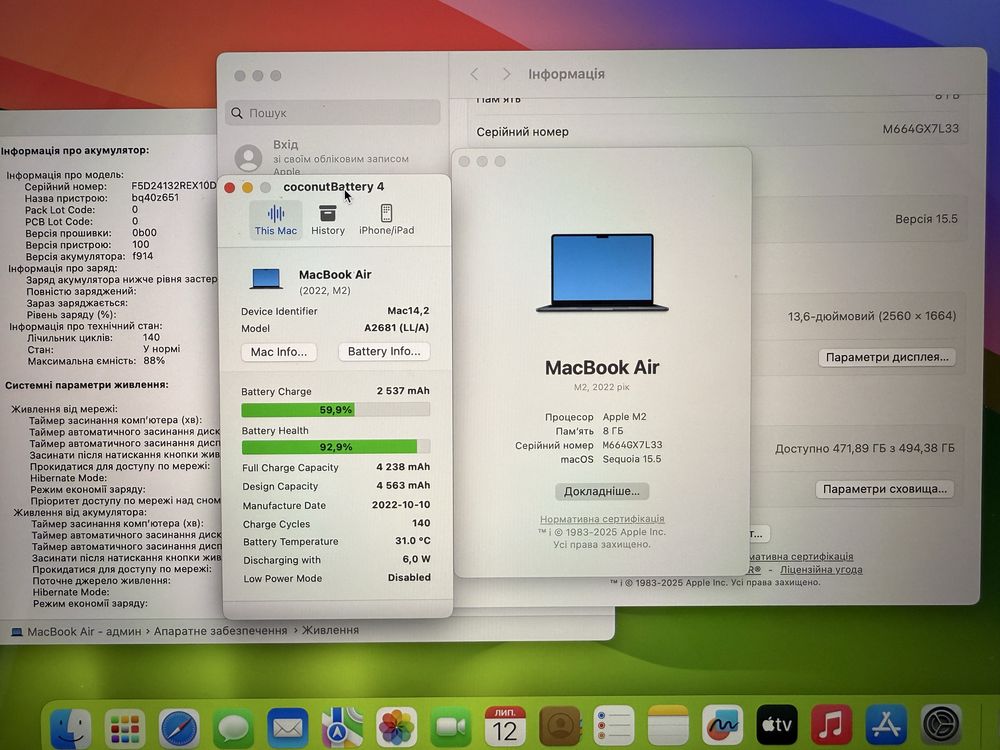1000x750 pixels.
Task: Click Full Charge Capacity 4 238 mAh
Action: tap(403, 467)
